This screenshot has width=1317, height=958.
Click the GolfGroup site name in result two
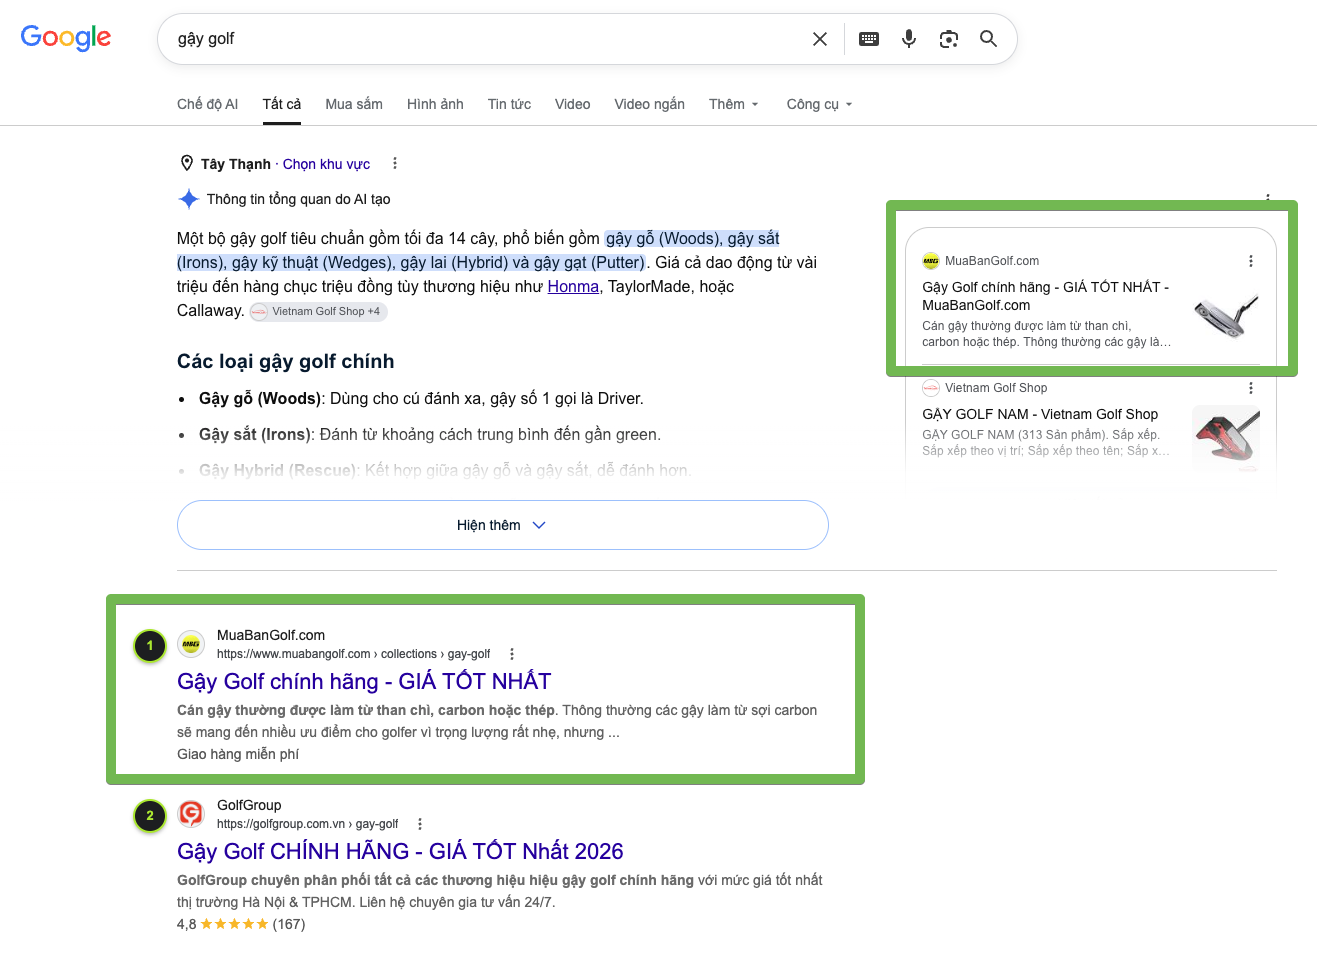coord(249,805)
